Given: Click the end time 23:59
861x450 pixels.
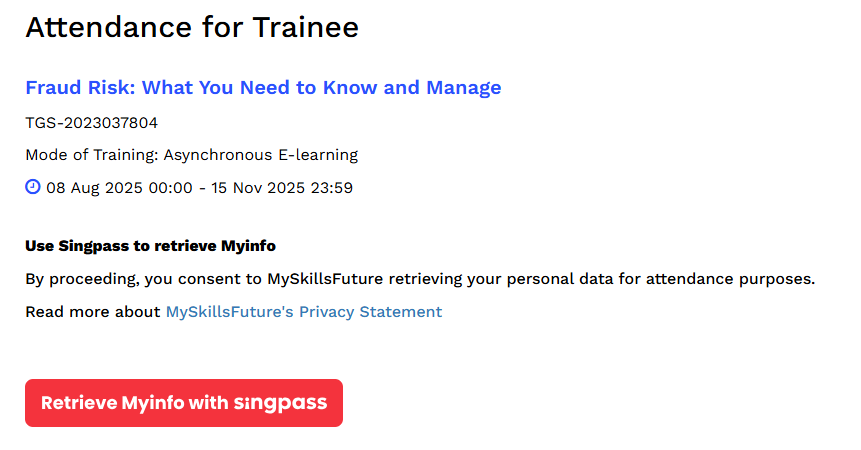Looking at the screenshot, I should coord(332,187).
